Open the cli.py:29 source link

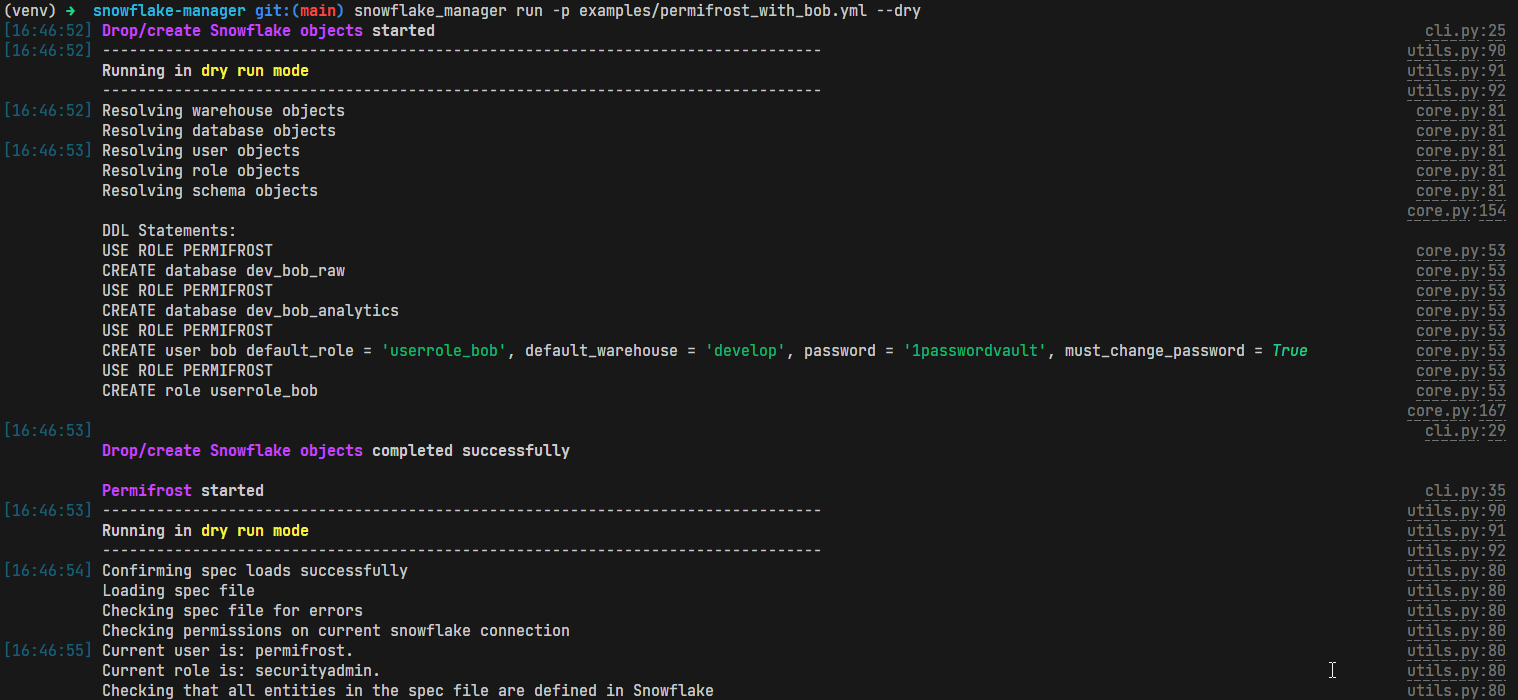point(1465,431)
